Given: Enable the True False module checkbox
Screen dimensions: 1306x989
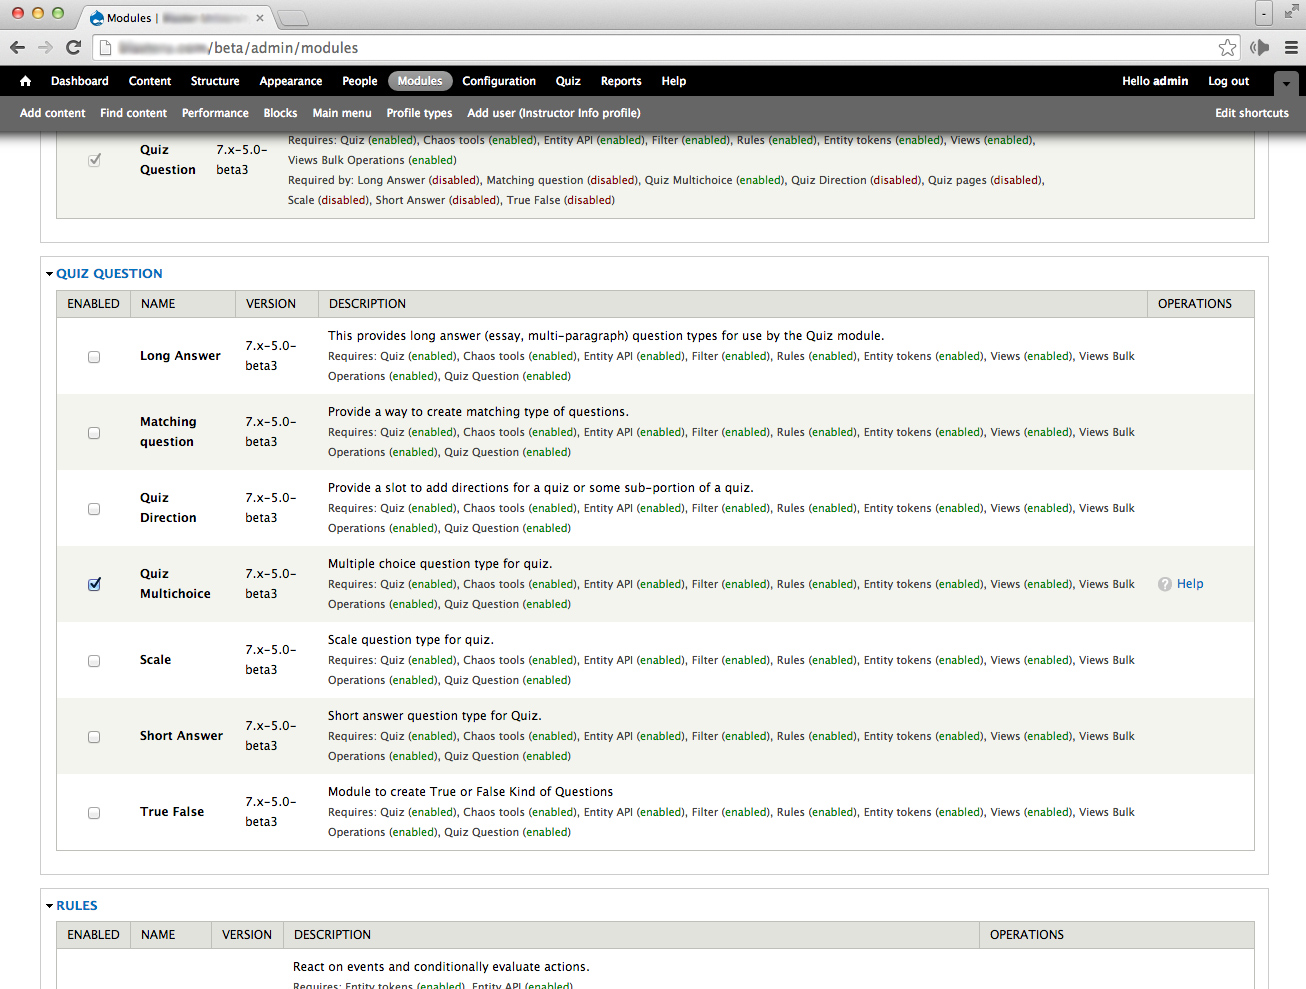Looking at the screenshot, I should [x=93, y=812].
